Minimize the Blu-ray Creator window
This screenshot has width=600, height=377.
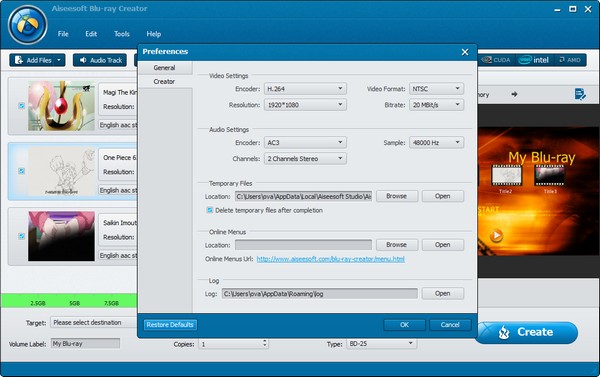[x=557, y=9]
